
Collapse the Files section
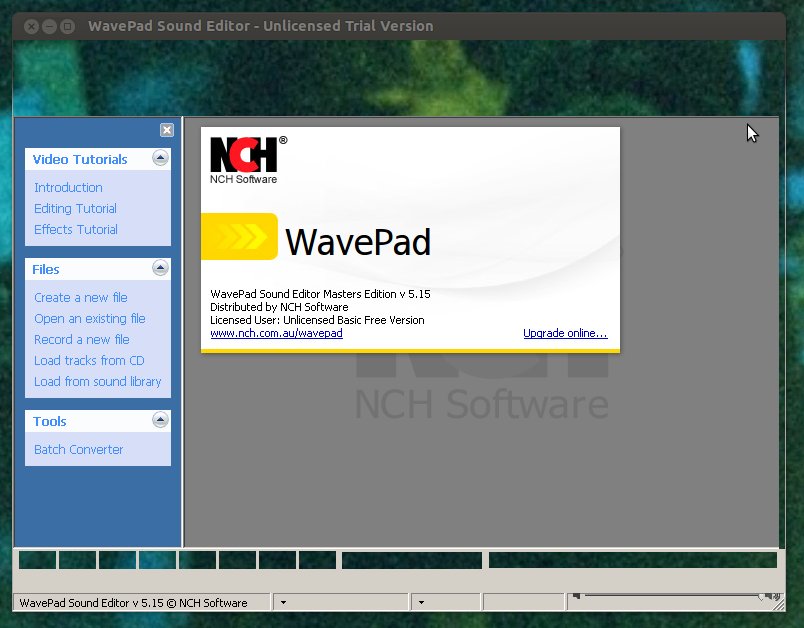click(160, 268)
